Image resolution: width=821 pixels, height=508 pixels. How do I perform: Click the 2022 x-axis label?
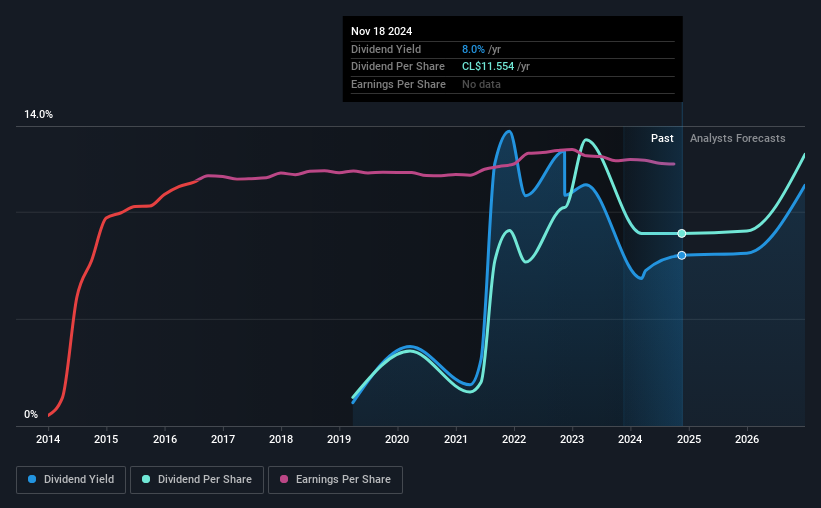pos(514,439)
